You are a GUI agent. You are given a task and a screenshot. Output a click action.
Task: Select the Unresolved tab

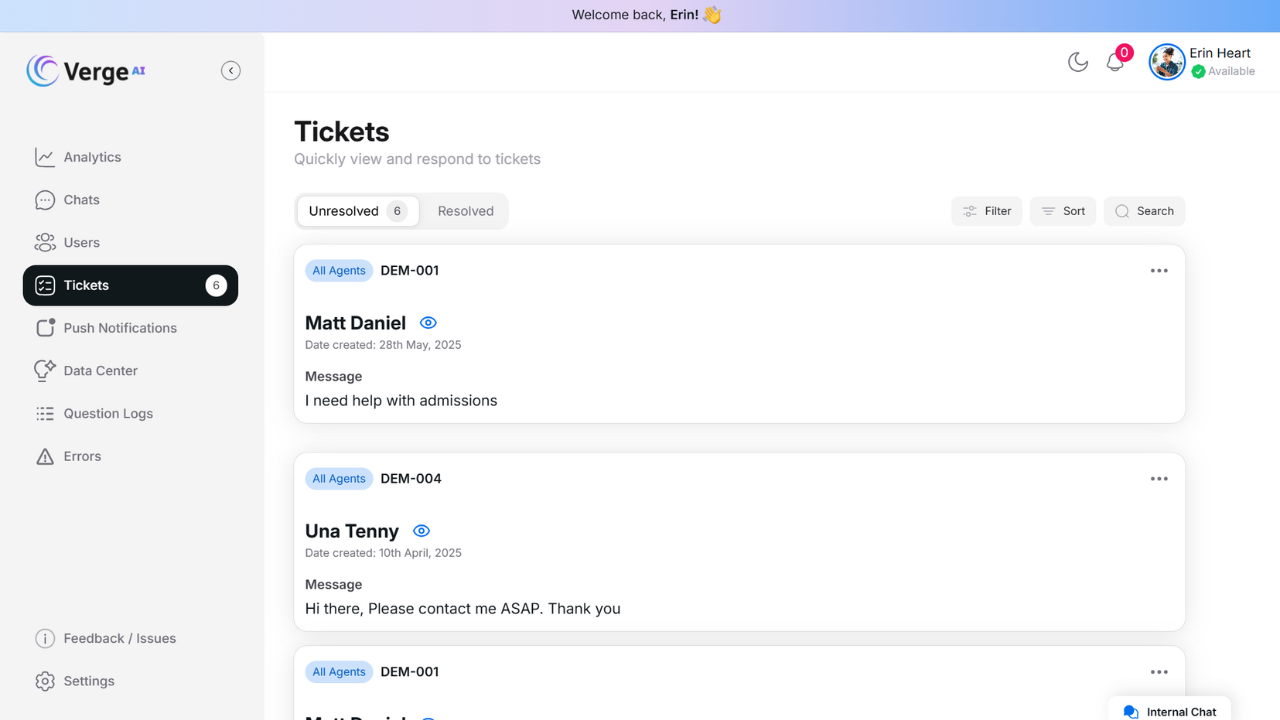[358, 211]
